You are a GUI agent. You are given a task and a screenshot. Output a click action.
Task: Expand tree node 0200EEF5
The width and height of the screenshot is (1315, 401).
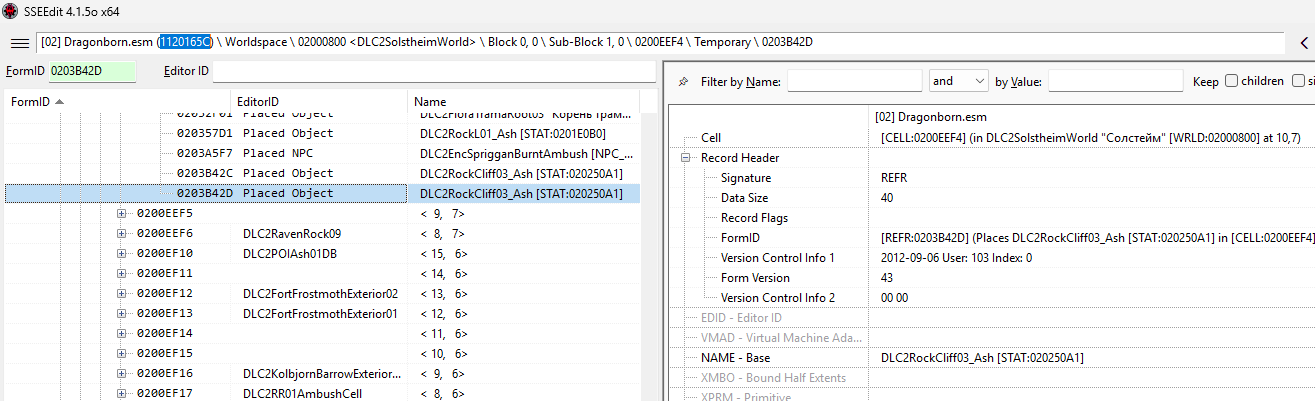122,213
